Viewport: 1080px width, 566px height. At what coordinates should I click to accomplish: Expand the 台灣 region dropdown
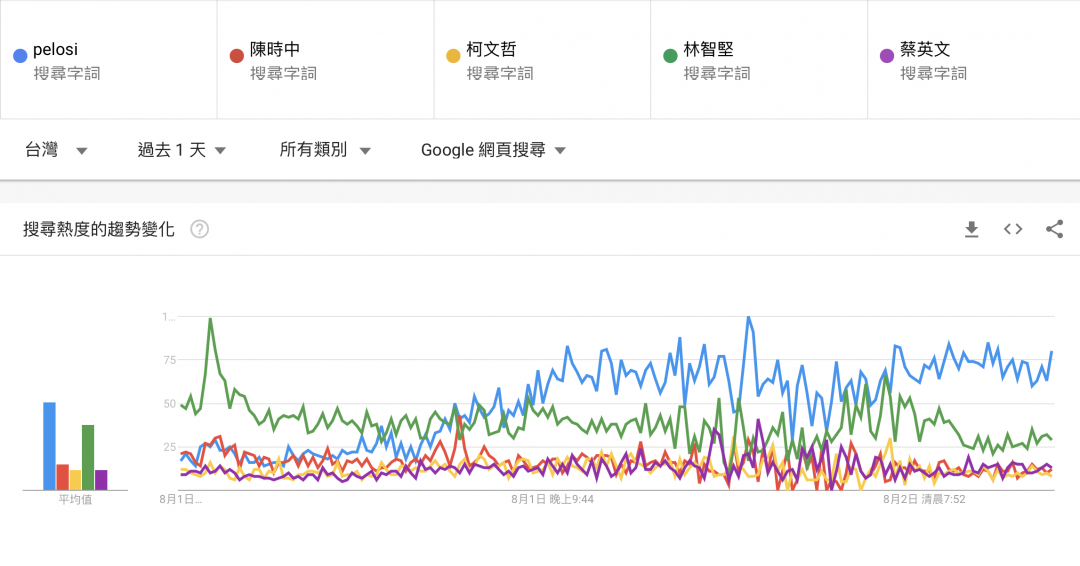[x=56, y=150]
